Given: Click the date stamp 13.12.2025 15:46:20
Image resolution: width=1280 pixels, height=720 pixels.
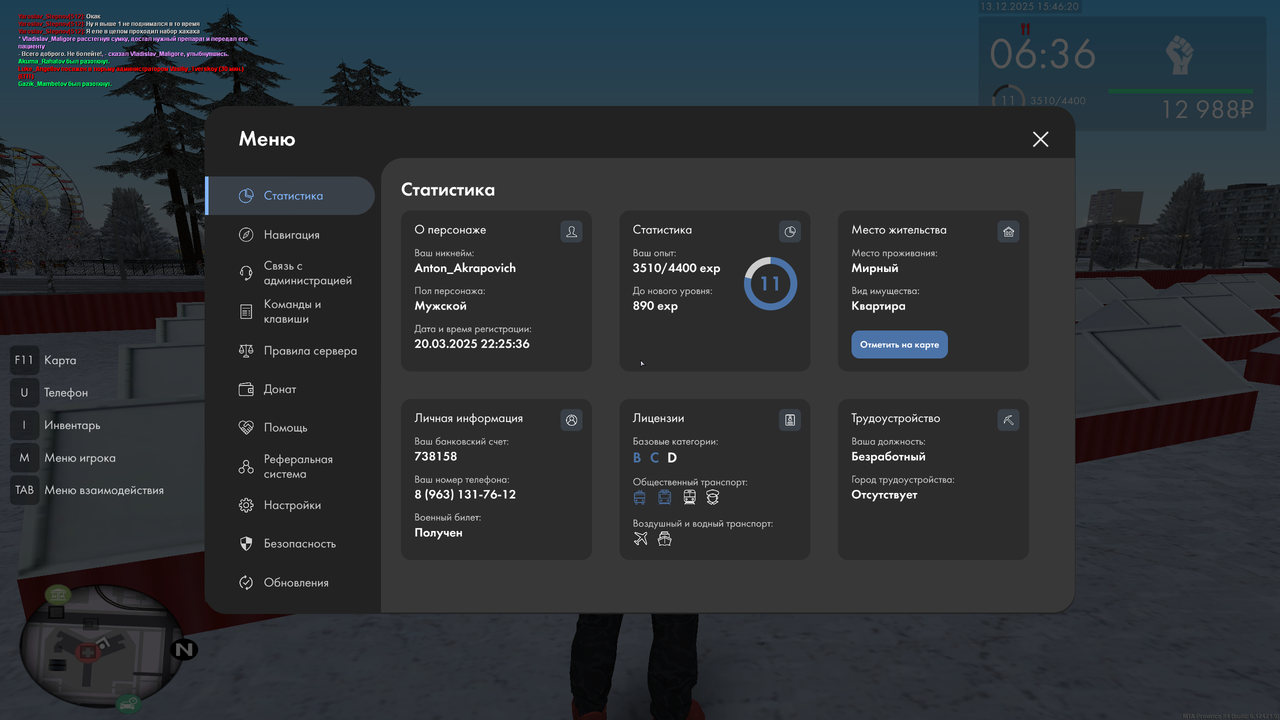Looking at the screenshot, I should pyautogui.click(x=1030, y=6).
